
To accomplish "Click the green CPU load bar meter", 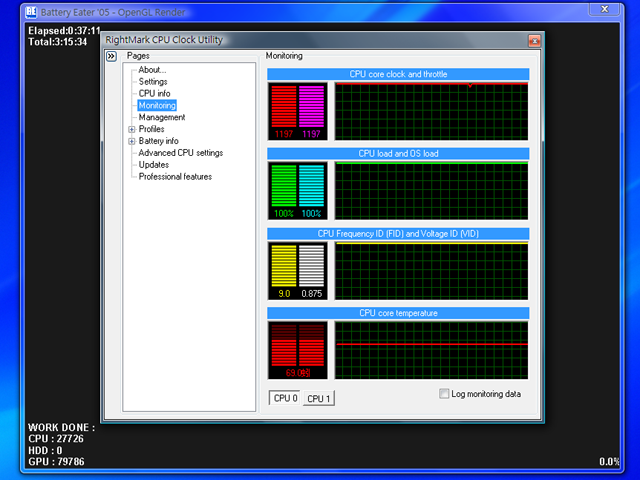I will (x=284, y=186).
